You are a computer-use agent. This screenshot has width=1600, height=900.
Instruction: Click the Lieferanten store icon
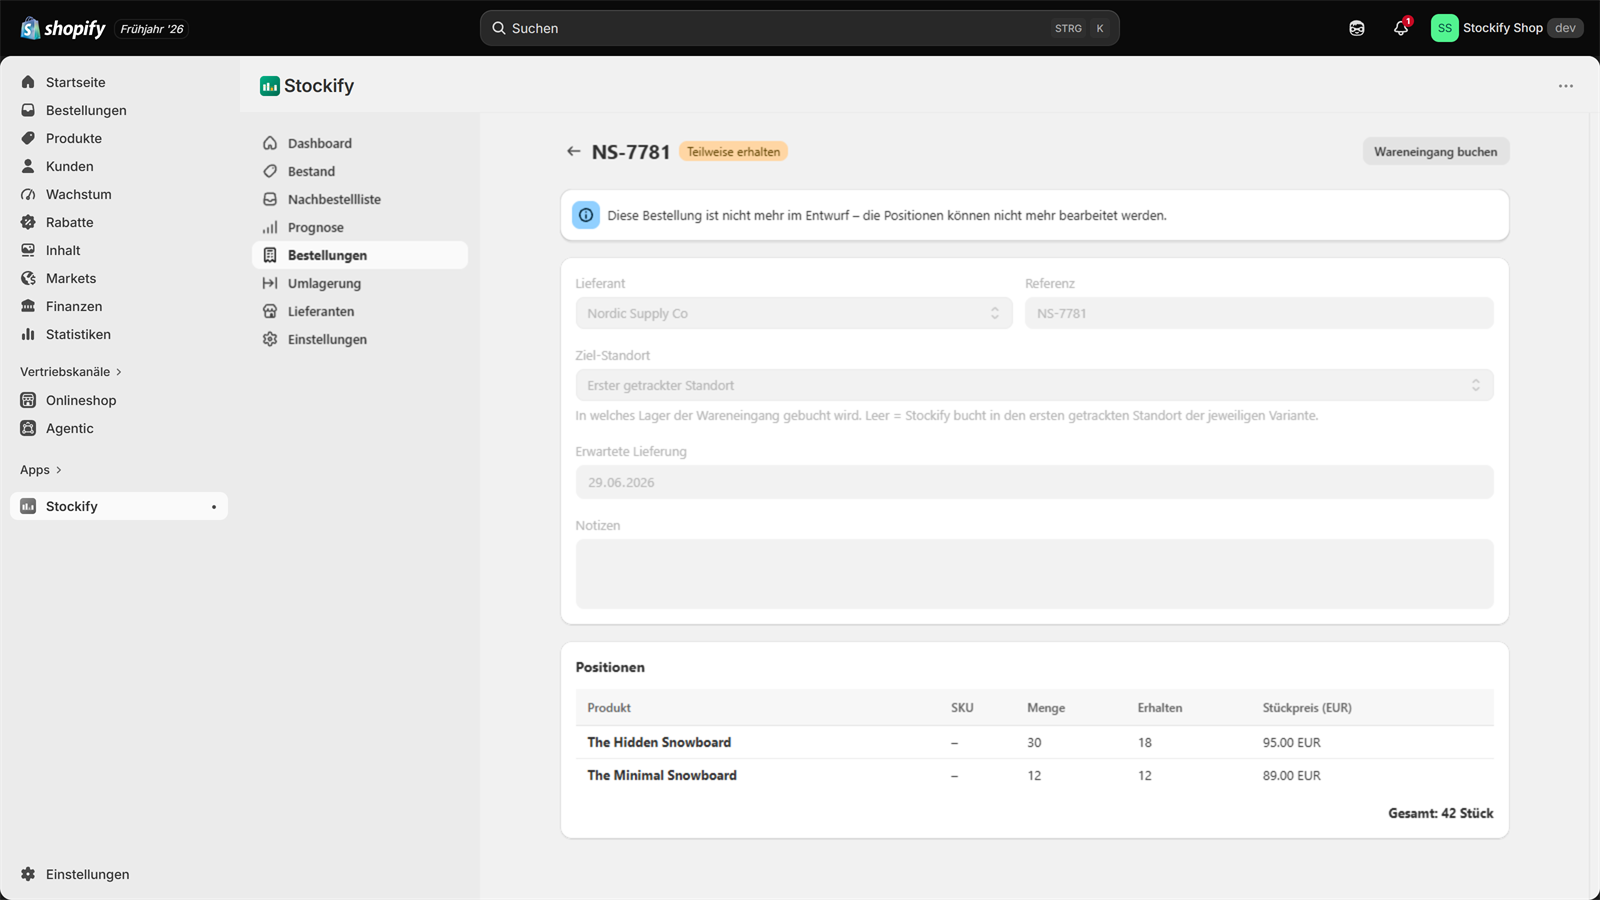pos(270,311)
